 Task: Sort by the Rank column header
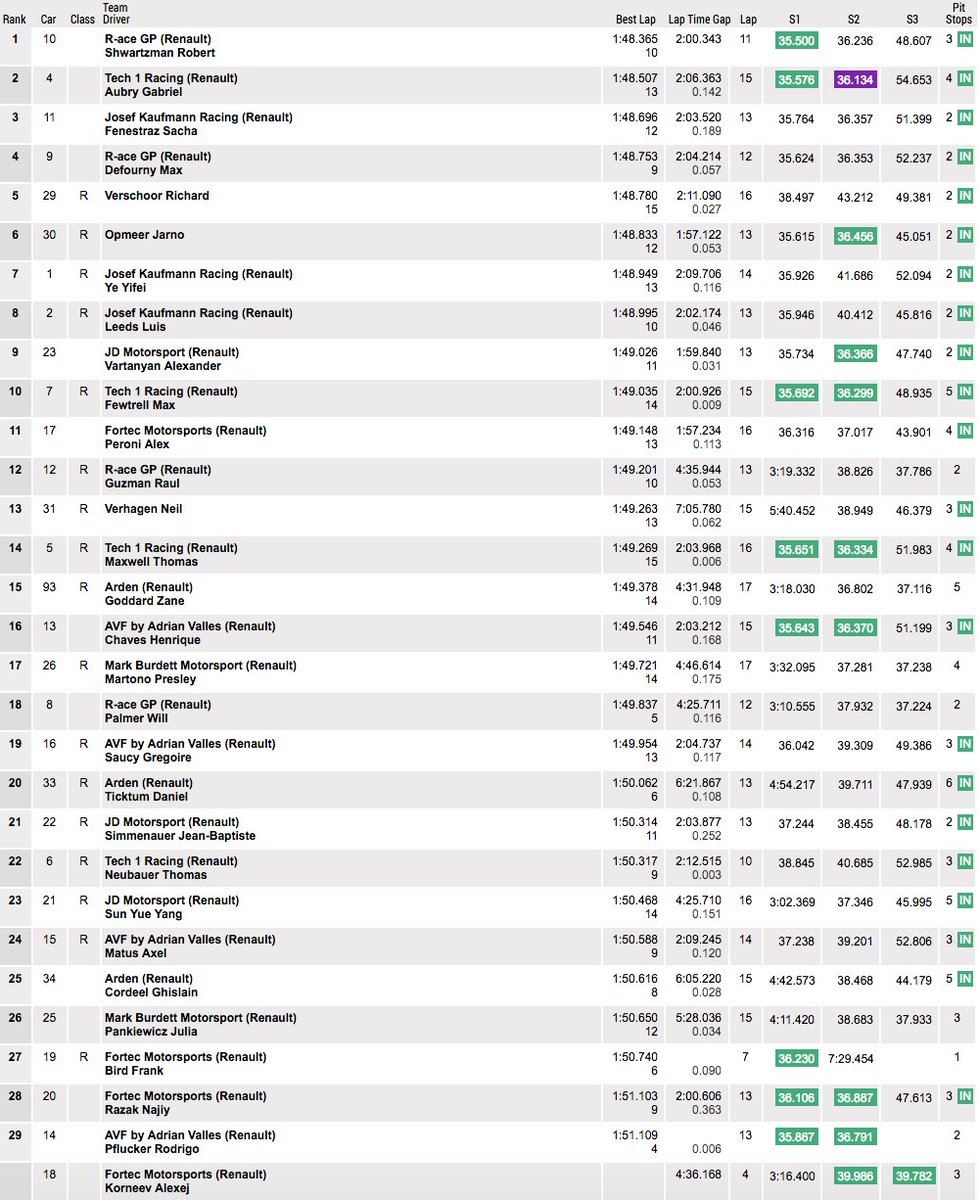(15, 19)
